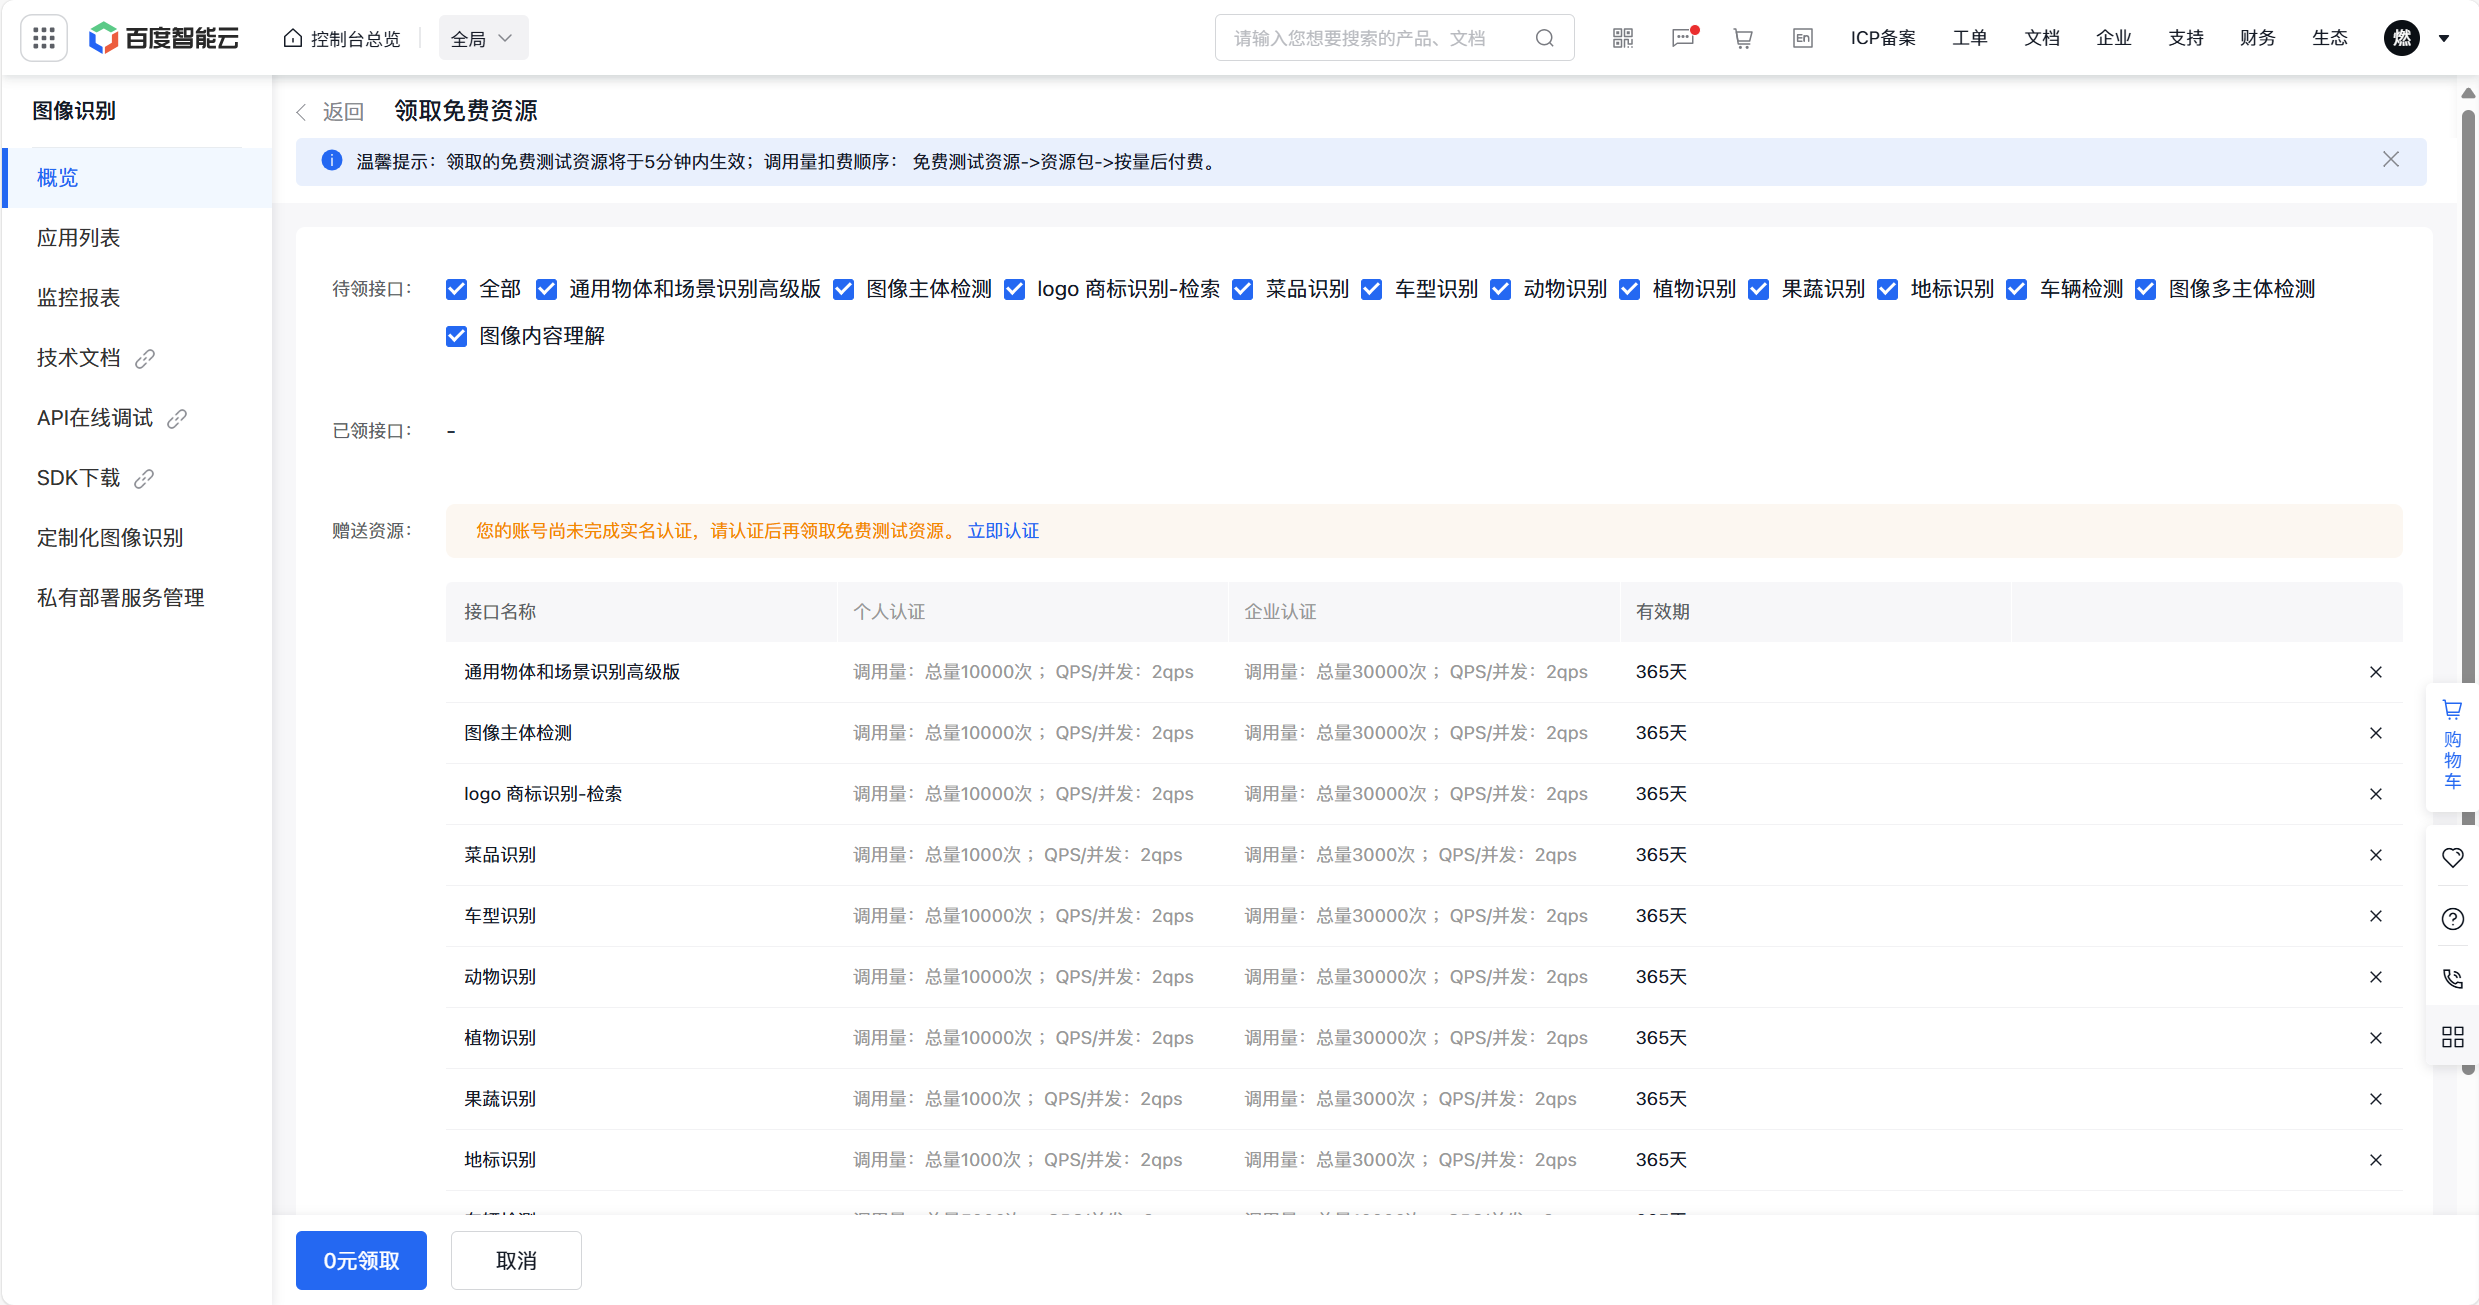Toggle the 车型识别 checkbox
This screenshot has width=2479, height=1305.
(1371, 289)
